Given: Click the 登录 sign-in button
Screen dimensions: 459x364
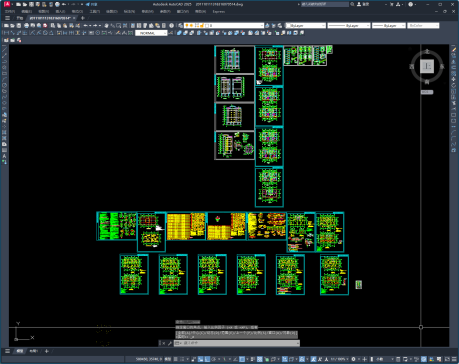Looking at the screenshot, I should point(363,4).
